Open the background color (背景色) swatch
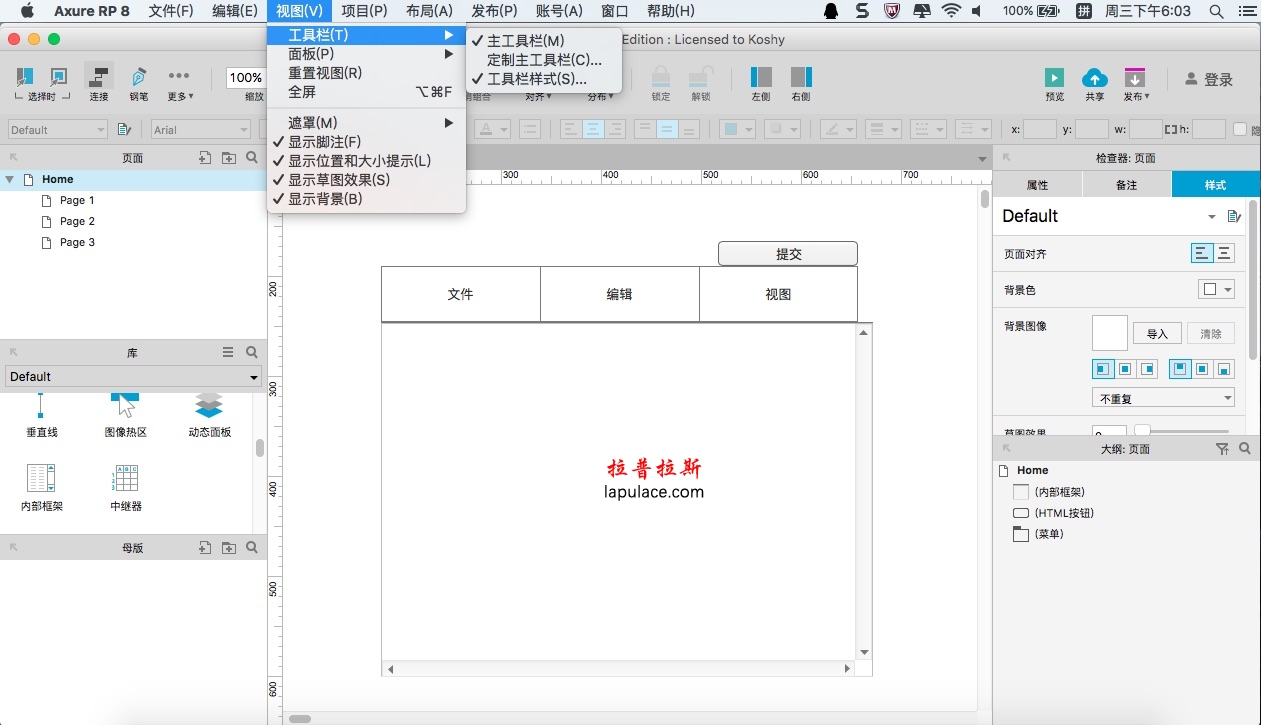 pos(1216,290)
